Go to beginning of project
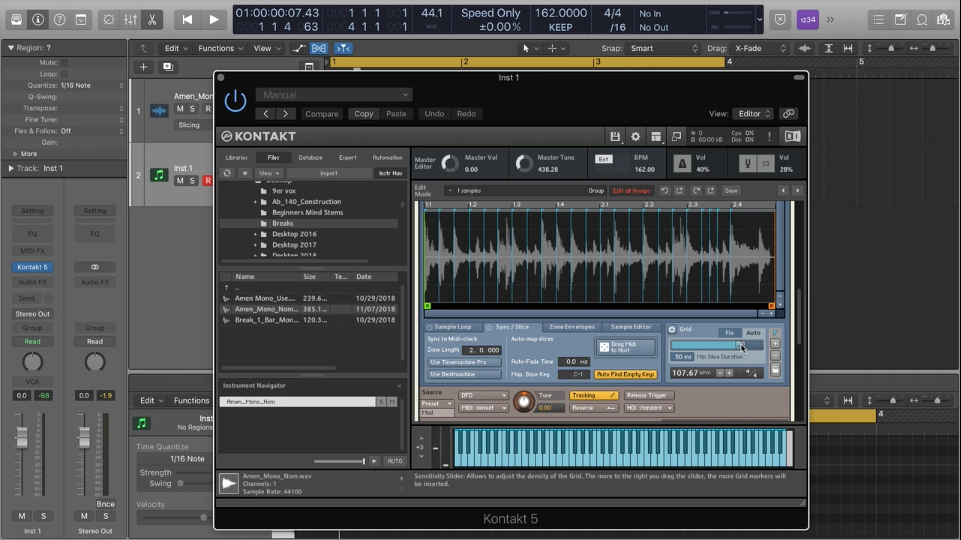The image size is (961, 540). (187, 20)
